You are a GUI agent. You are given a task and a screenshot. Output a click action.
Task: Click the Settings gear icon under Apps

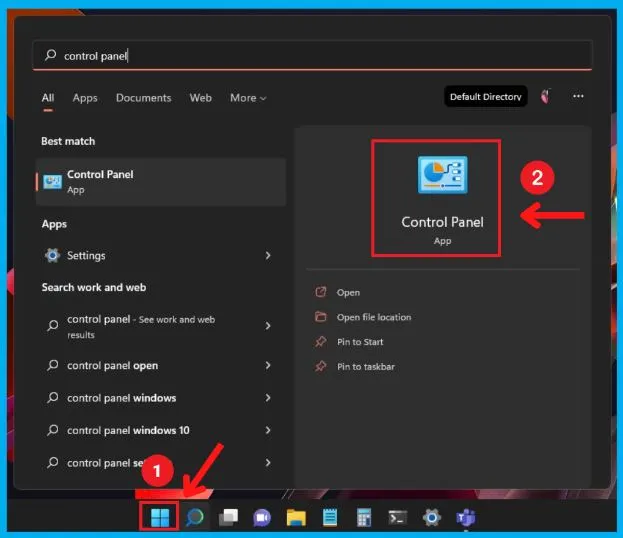click(x=52, y=255)
